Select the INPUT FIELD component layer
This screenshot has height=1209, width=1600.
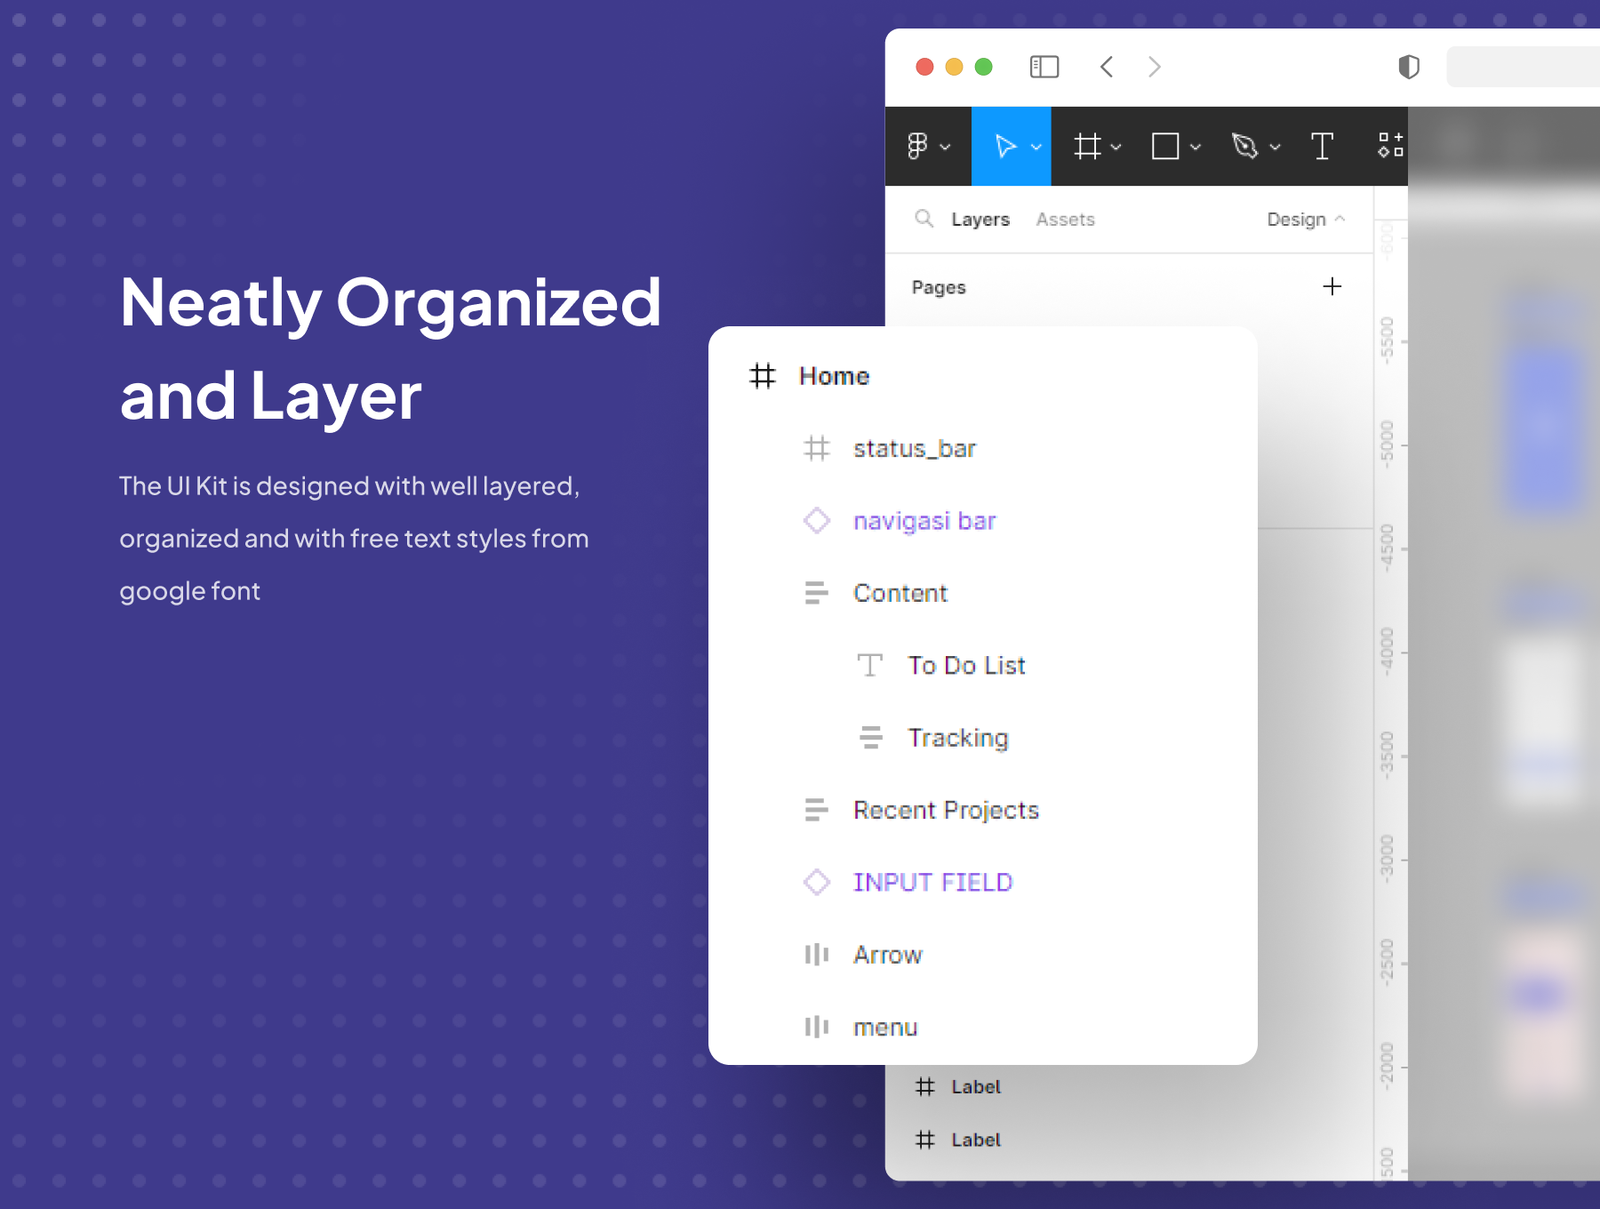coord(932,882)
